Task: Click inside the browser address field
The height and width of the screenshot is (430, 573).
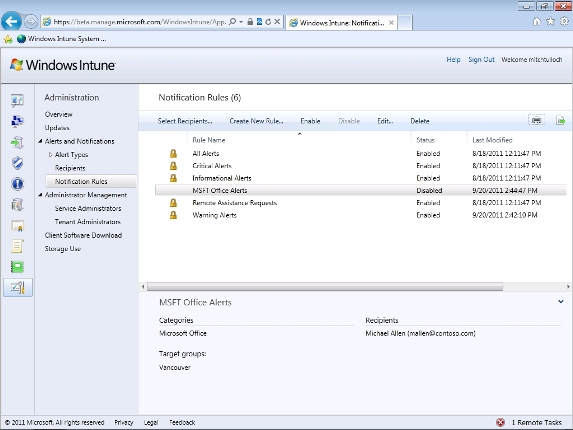Action: pos(140,22)
